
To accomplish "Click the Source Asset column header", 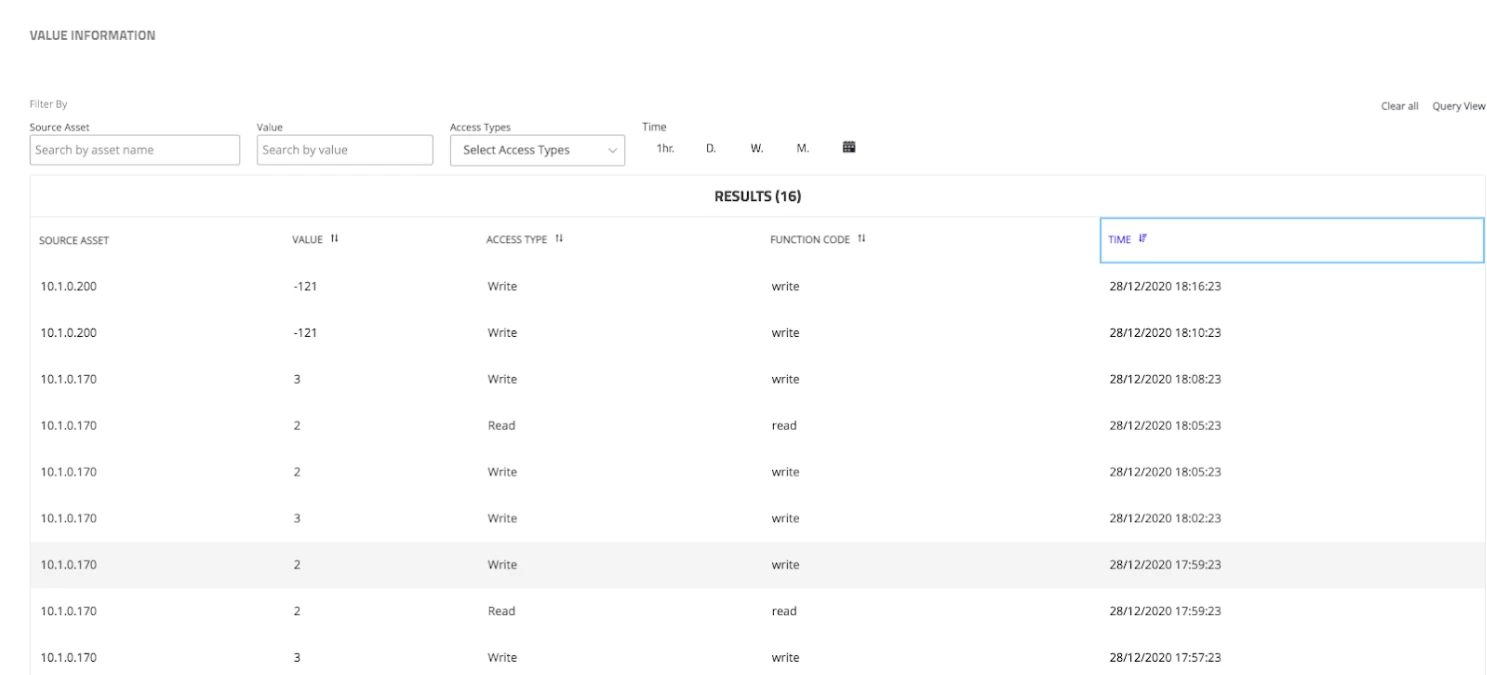I will [74, 240].
